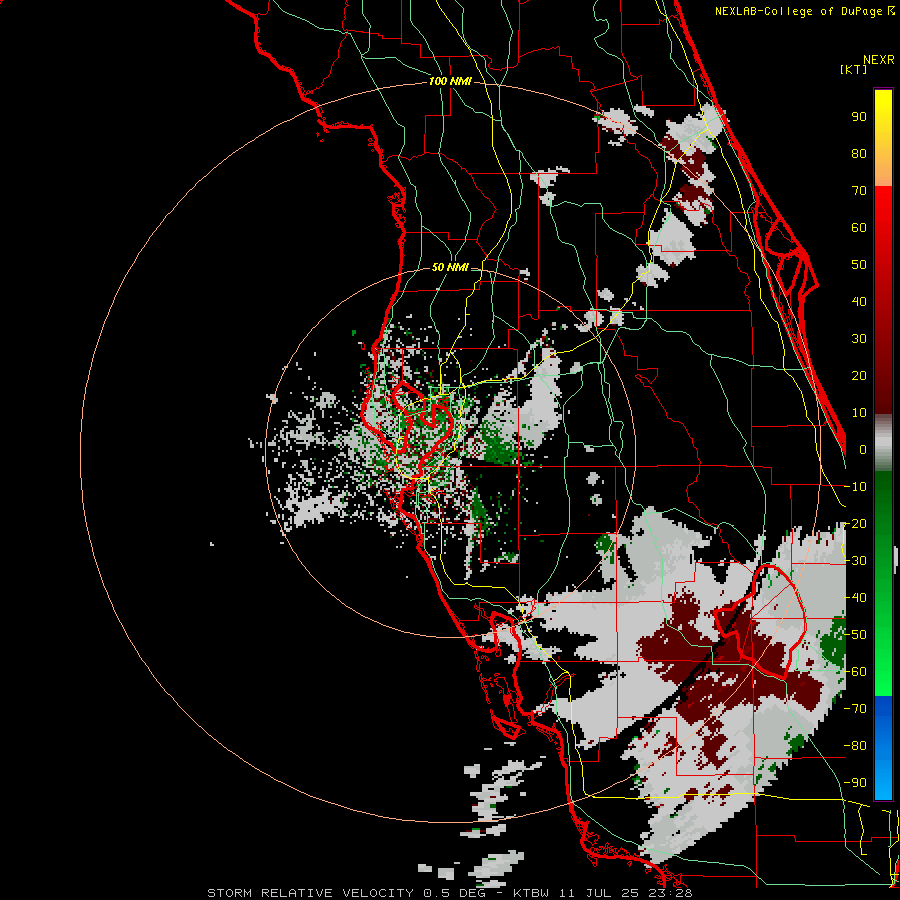Click the 60 value on the velocity scale
The height and width of the screenshot is (900, 900).
[859, 228]
